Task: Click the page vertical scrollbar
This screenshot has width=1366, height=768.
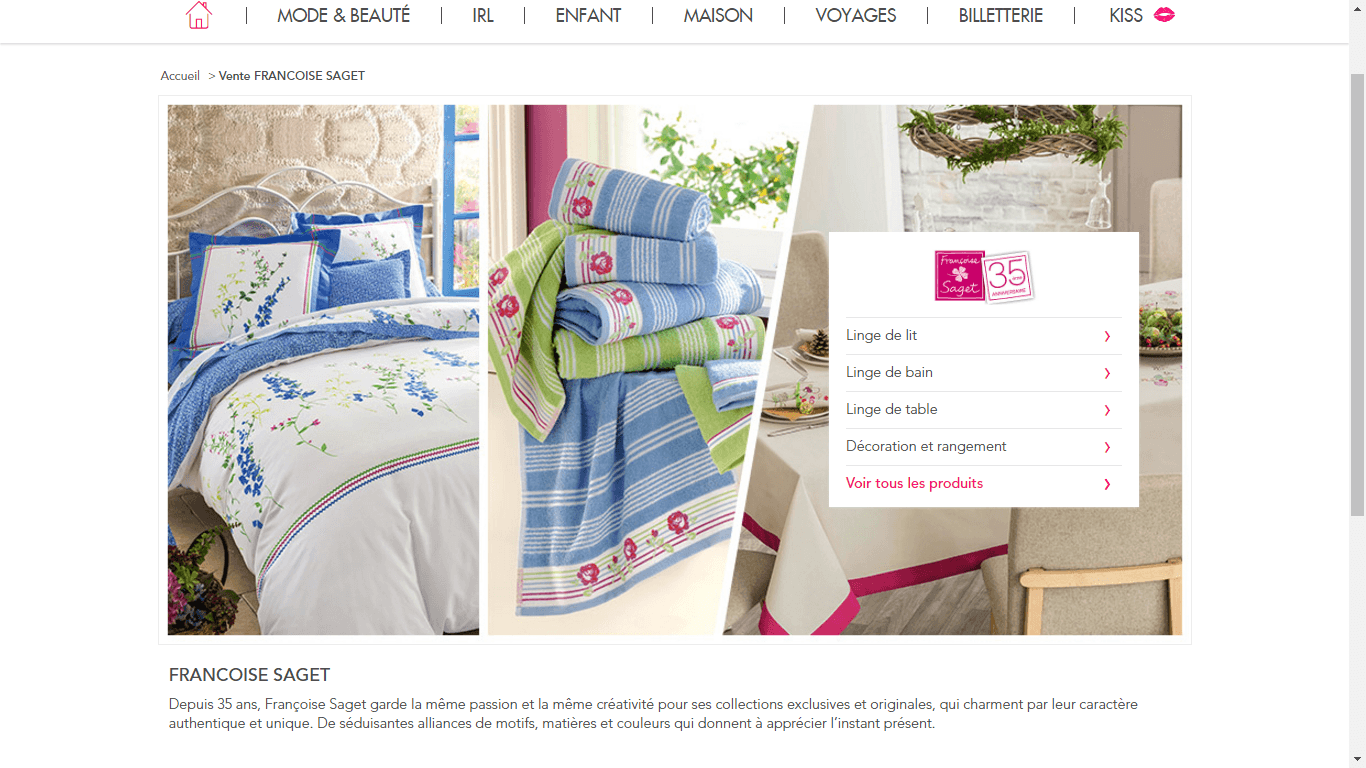Action: (x=1357, y=384)
